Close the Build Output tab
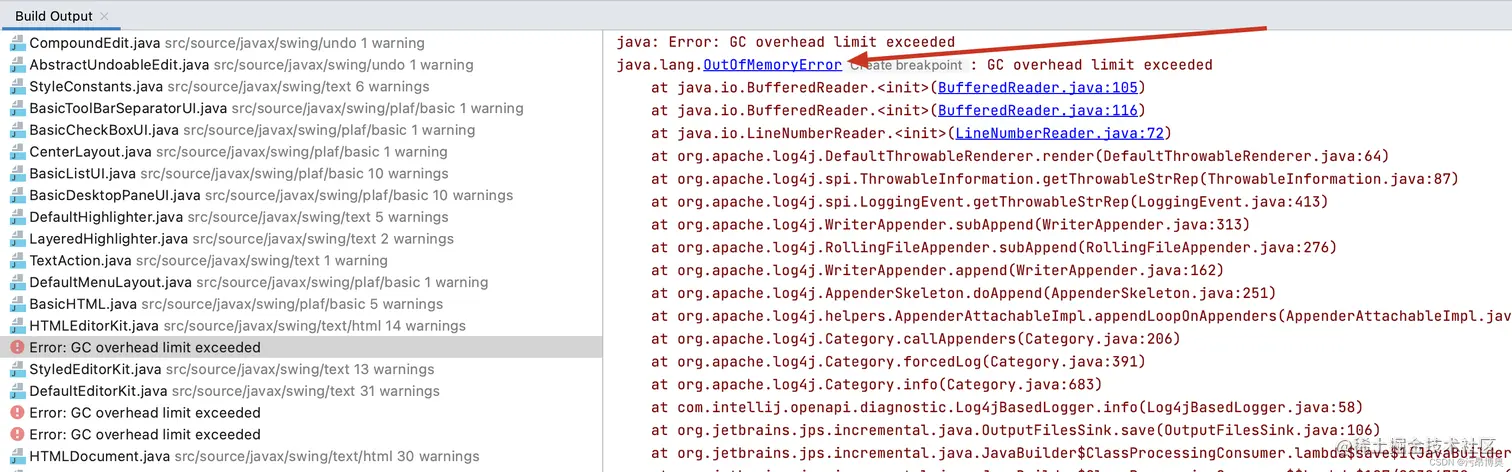 coord(106,16)
